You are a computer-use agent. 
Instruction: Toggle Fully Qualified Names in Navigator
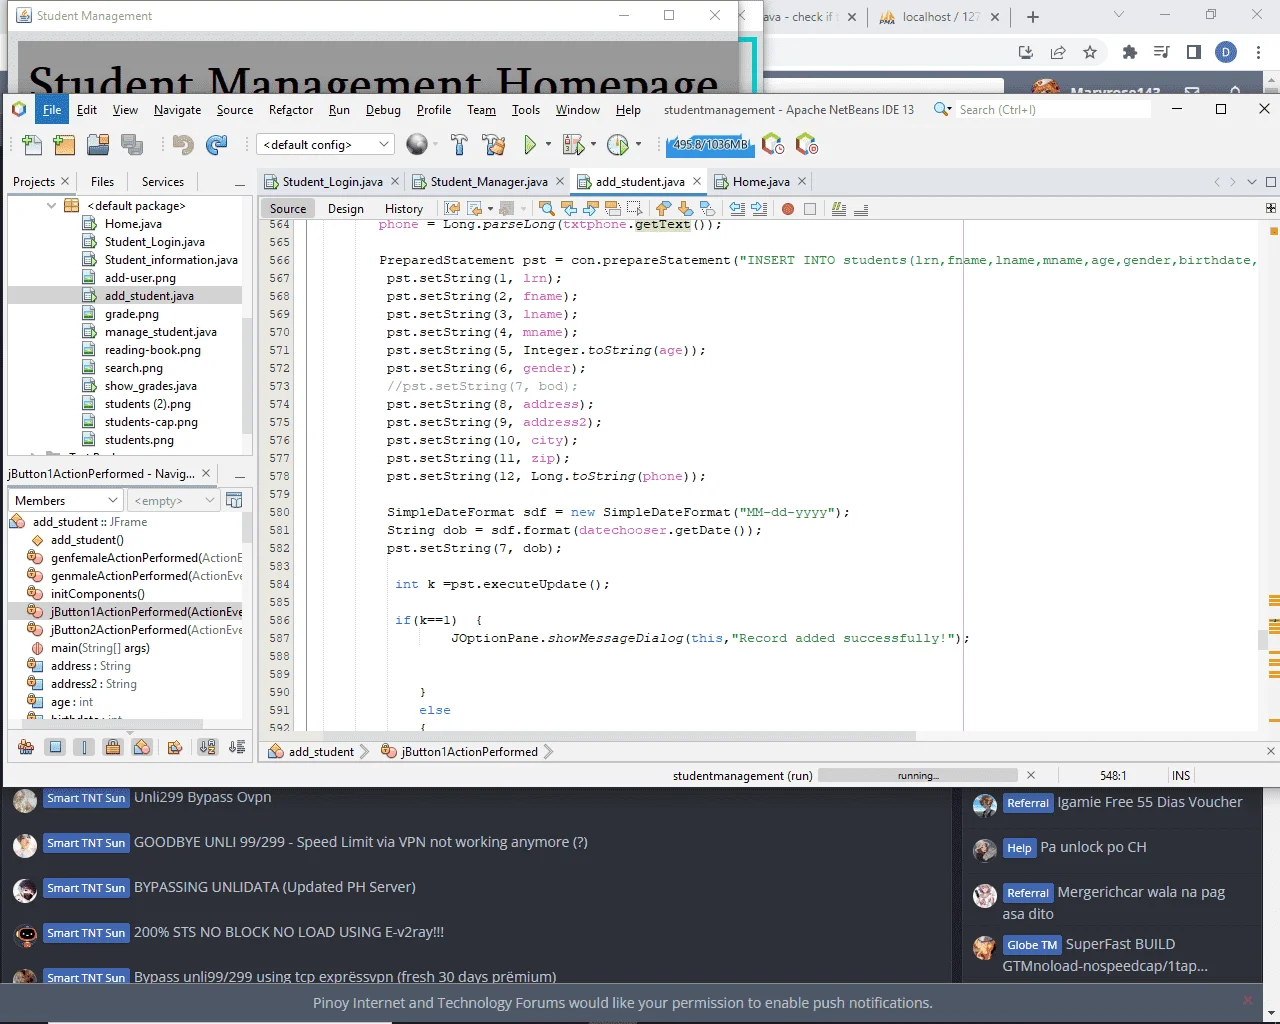[175, 747]
